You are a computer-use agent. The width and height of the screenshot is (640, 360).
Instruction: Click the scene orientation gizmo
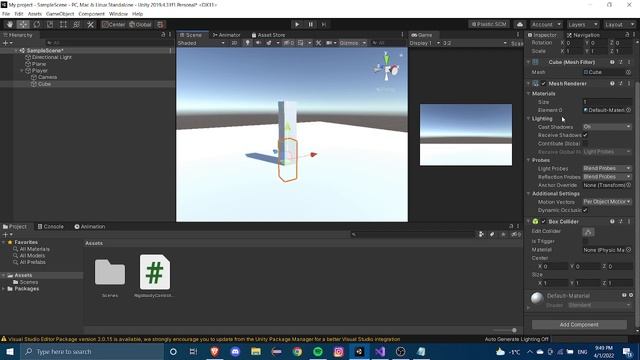pos(387,68)
